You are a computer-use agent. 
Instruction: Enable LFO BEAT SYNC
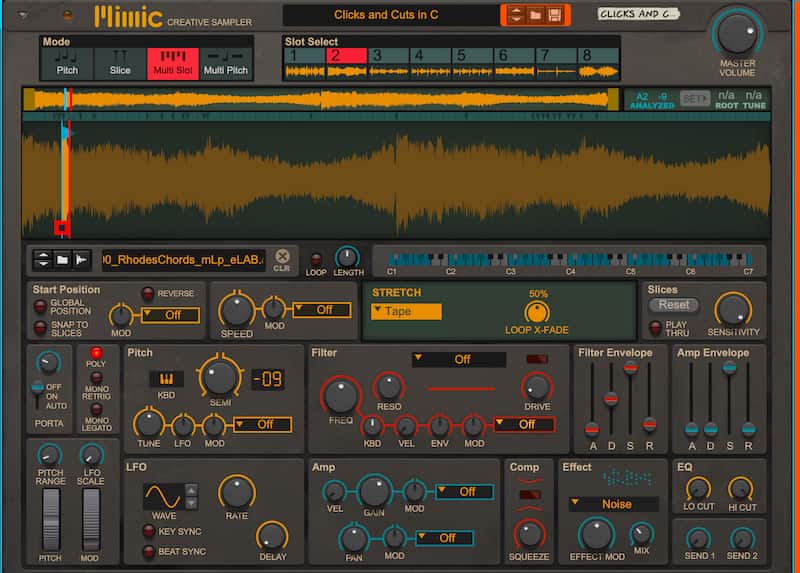[148, 551]
